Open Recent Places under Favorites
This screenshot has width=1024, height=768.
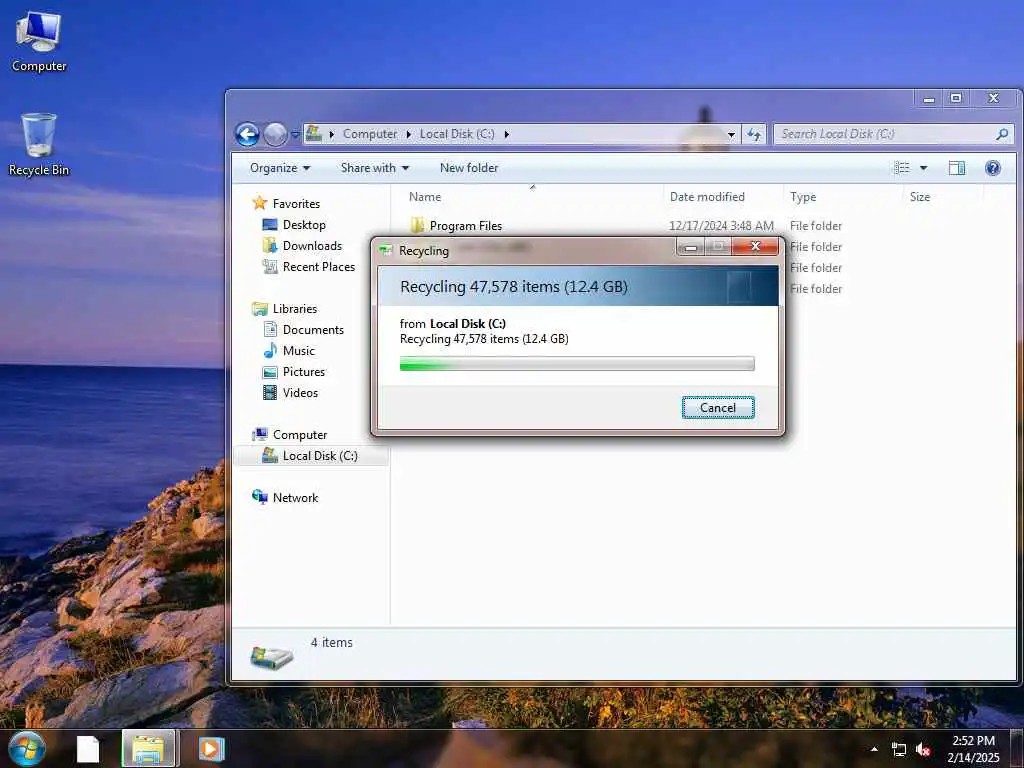[319, 266]
